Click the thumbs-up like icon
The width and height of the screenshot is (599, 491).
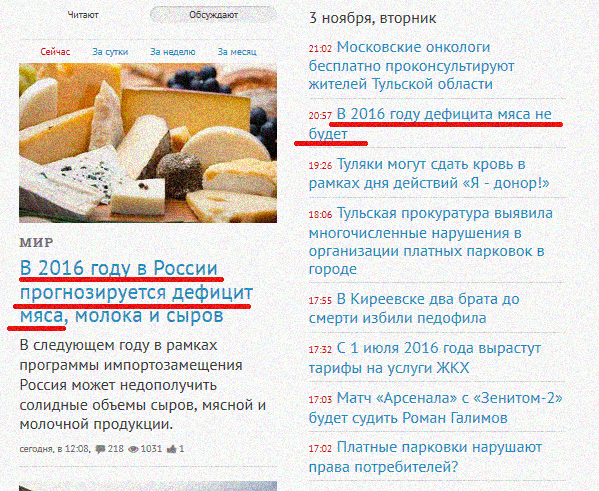tap(172, 449)
